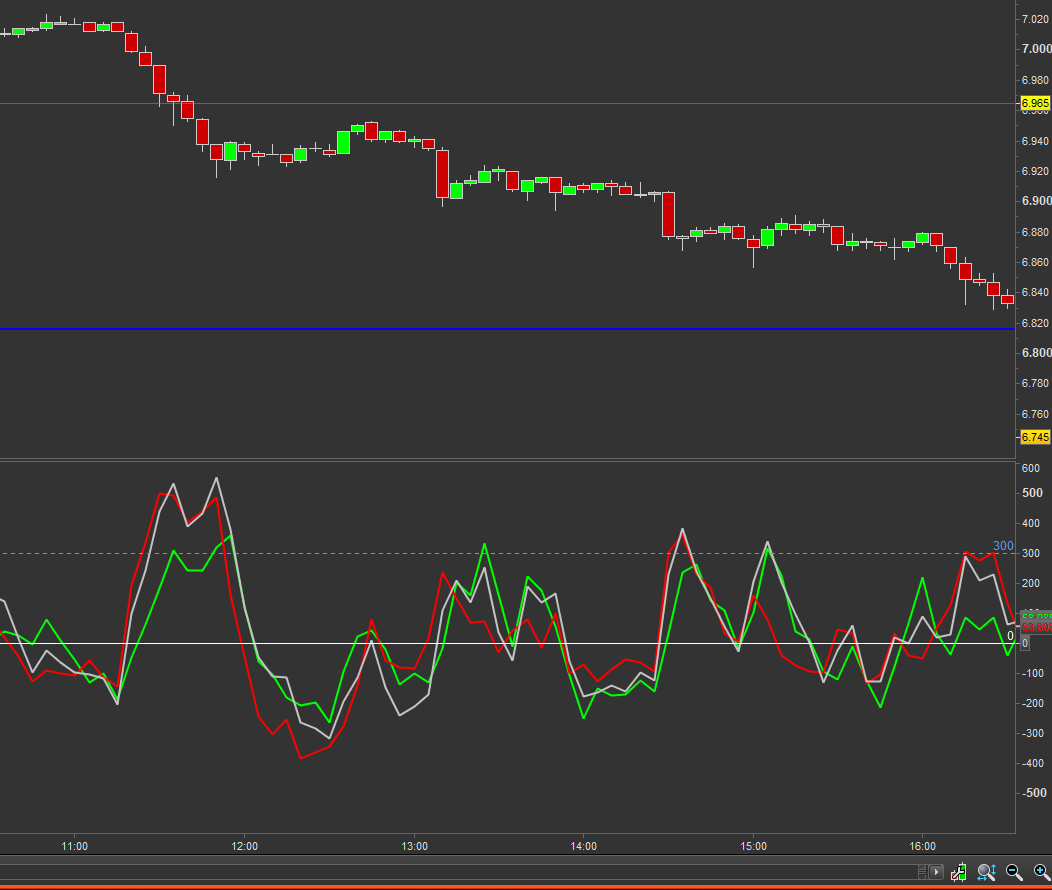Click the yellow 6.745 price label

coord(1035,437)
